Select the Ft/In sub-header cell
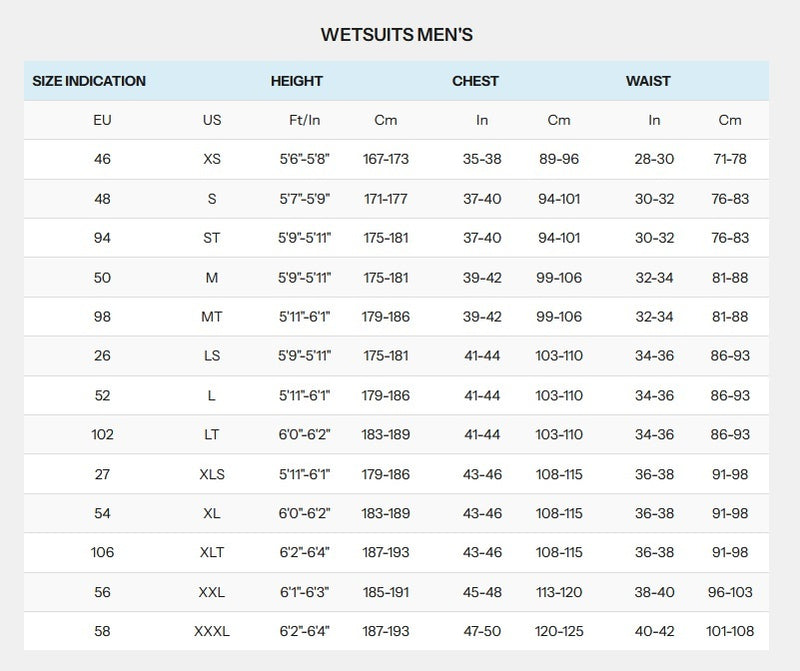The height and width of the screenshot is (671, 800). pyautogui.click(x=305, y=120)
